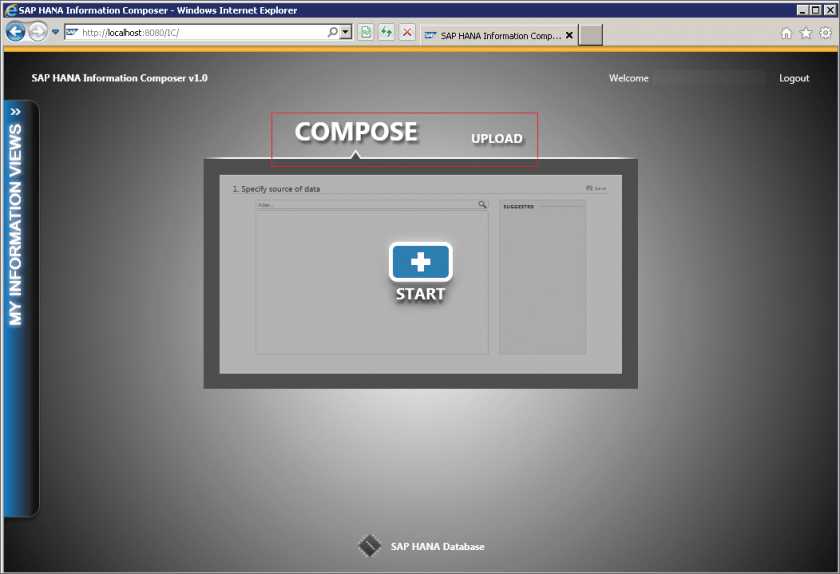Click the browser Back arrow button
The height and width of the screenshot is (574, 840).
click(15, 32)
